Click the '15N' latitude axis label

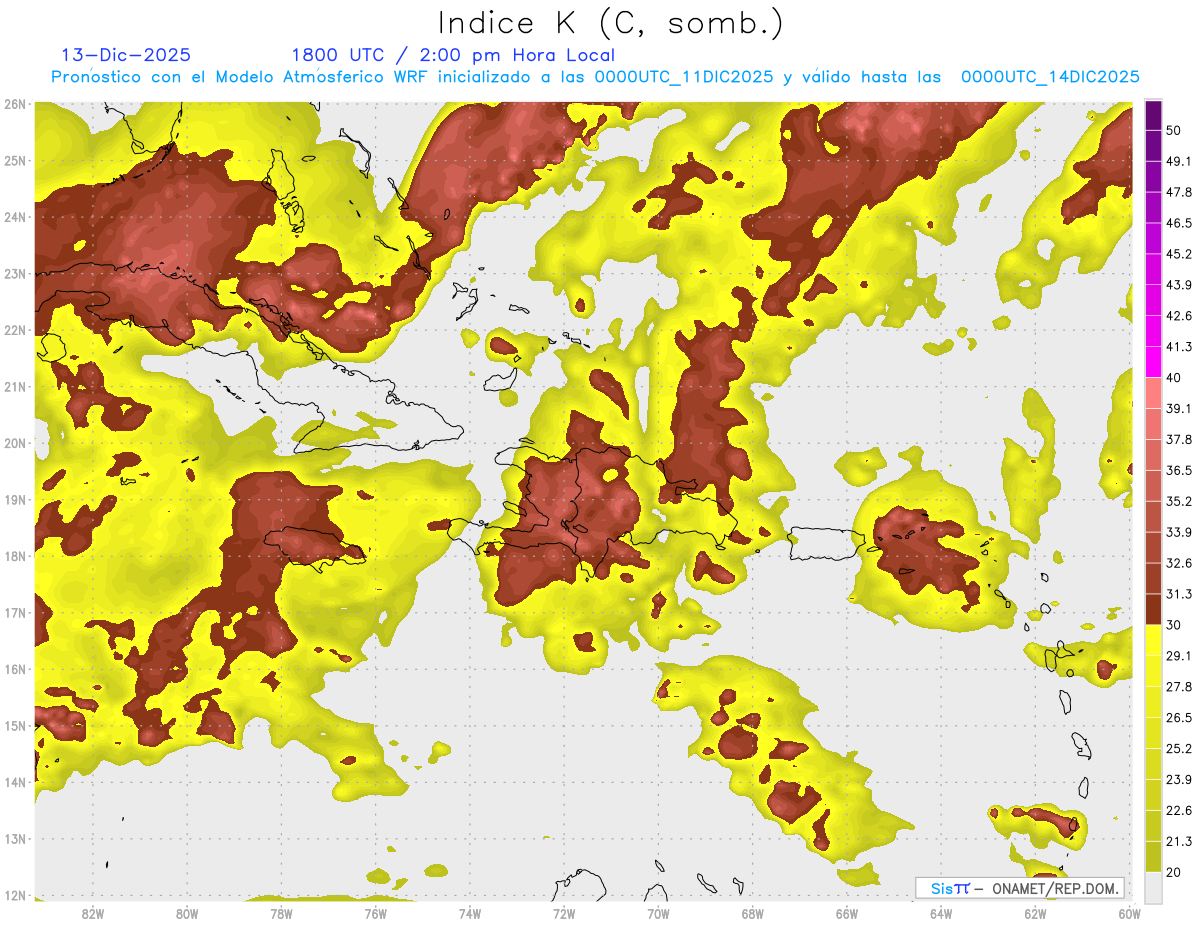[x=15, y=725]
